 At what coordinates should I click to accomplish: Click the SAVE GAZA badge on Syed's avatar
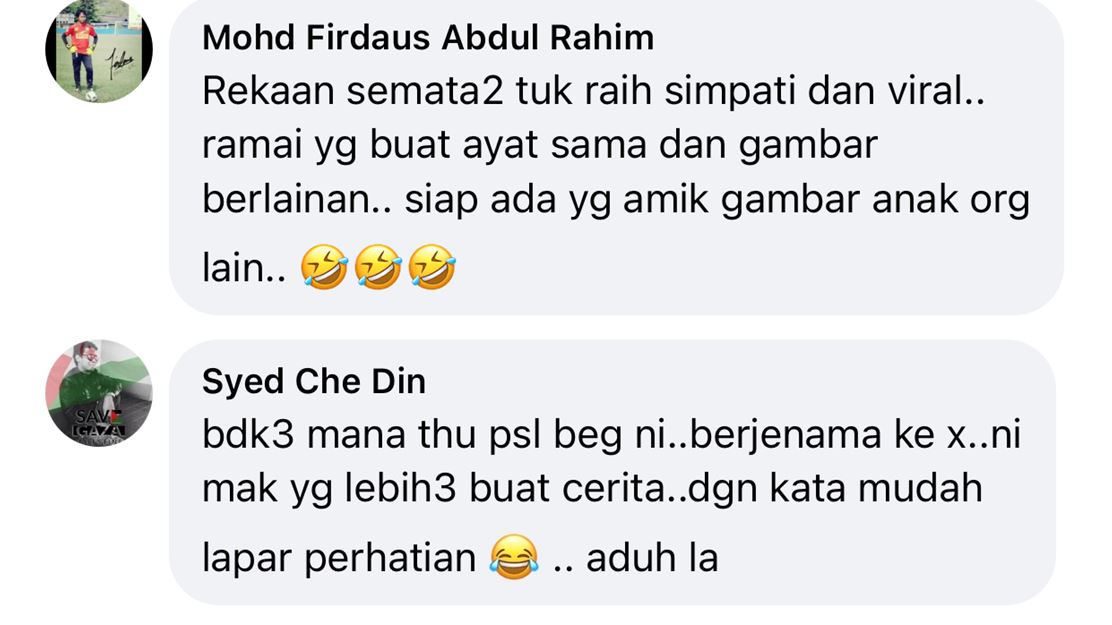(99, 424)
